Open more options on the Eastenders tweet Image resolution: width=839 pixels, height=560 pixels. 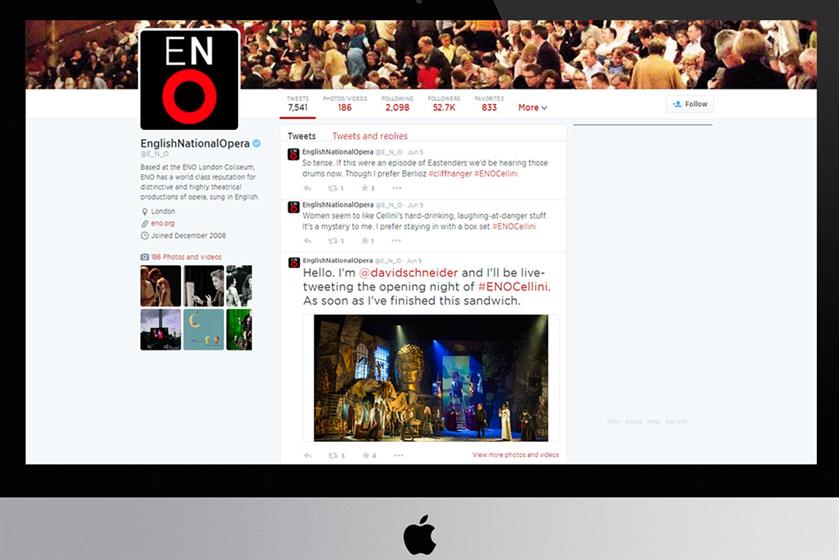396,188
